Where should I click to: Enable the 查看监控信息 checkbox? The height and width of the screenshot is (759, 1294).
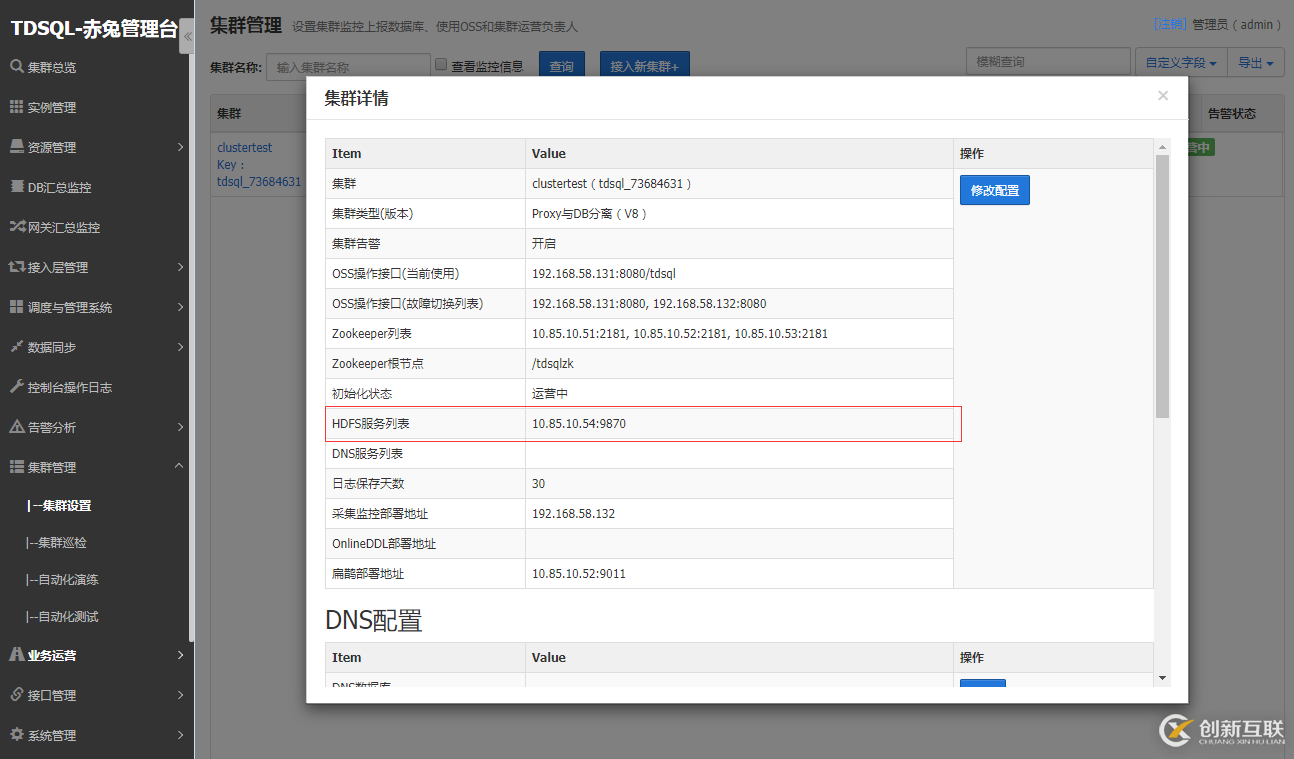click(441, 63)
